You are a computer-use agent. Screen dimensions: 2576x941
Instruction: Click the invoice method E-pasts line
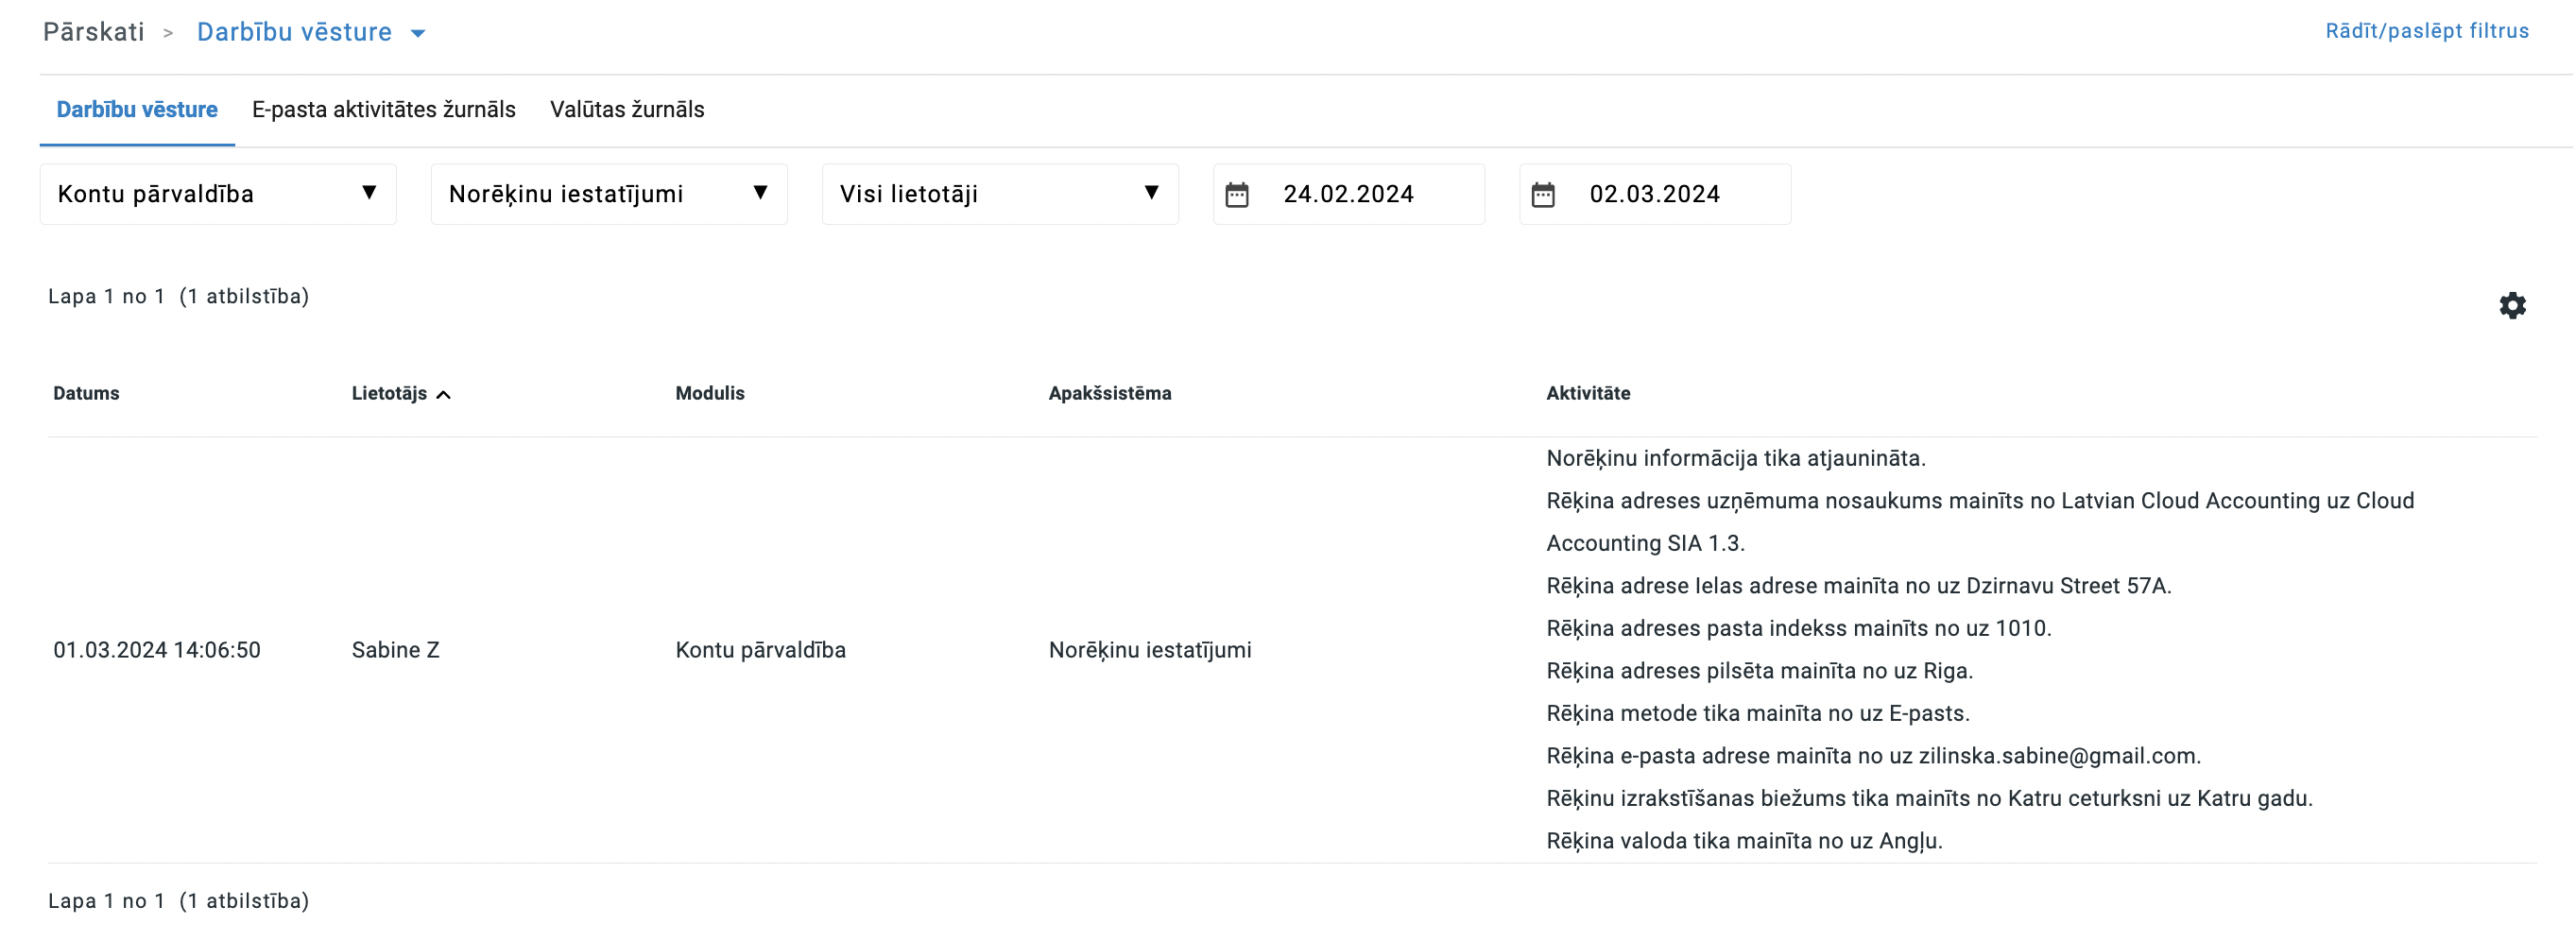[1757, 713]
